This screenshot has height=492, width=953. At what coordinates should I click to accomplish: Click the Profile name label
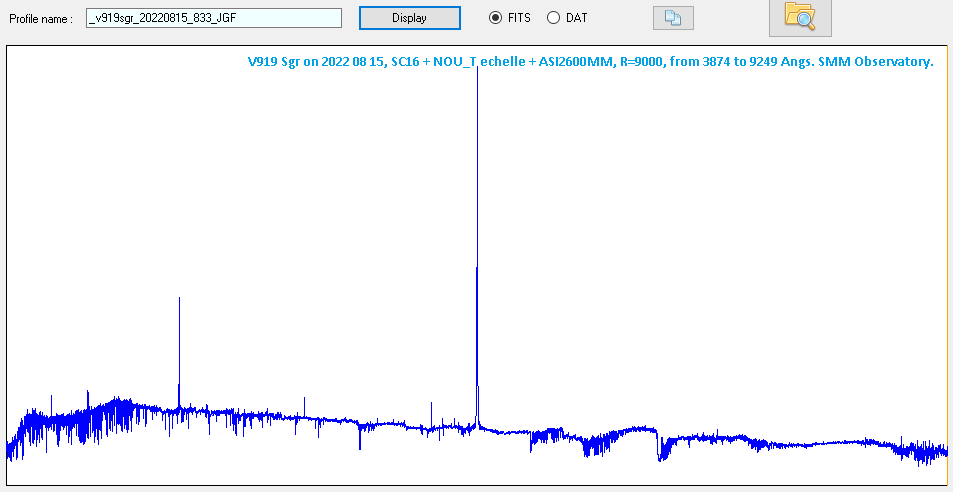pos(41,19)
